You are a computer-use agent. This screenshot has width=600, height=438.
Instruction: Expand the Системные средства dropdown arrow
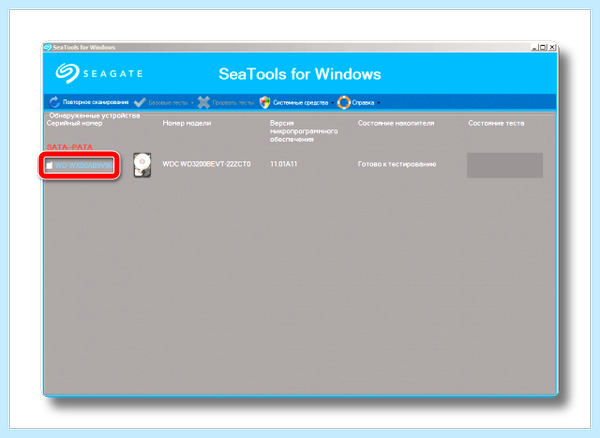click(333, 103)
